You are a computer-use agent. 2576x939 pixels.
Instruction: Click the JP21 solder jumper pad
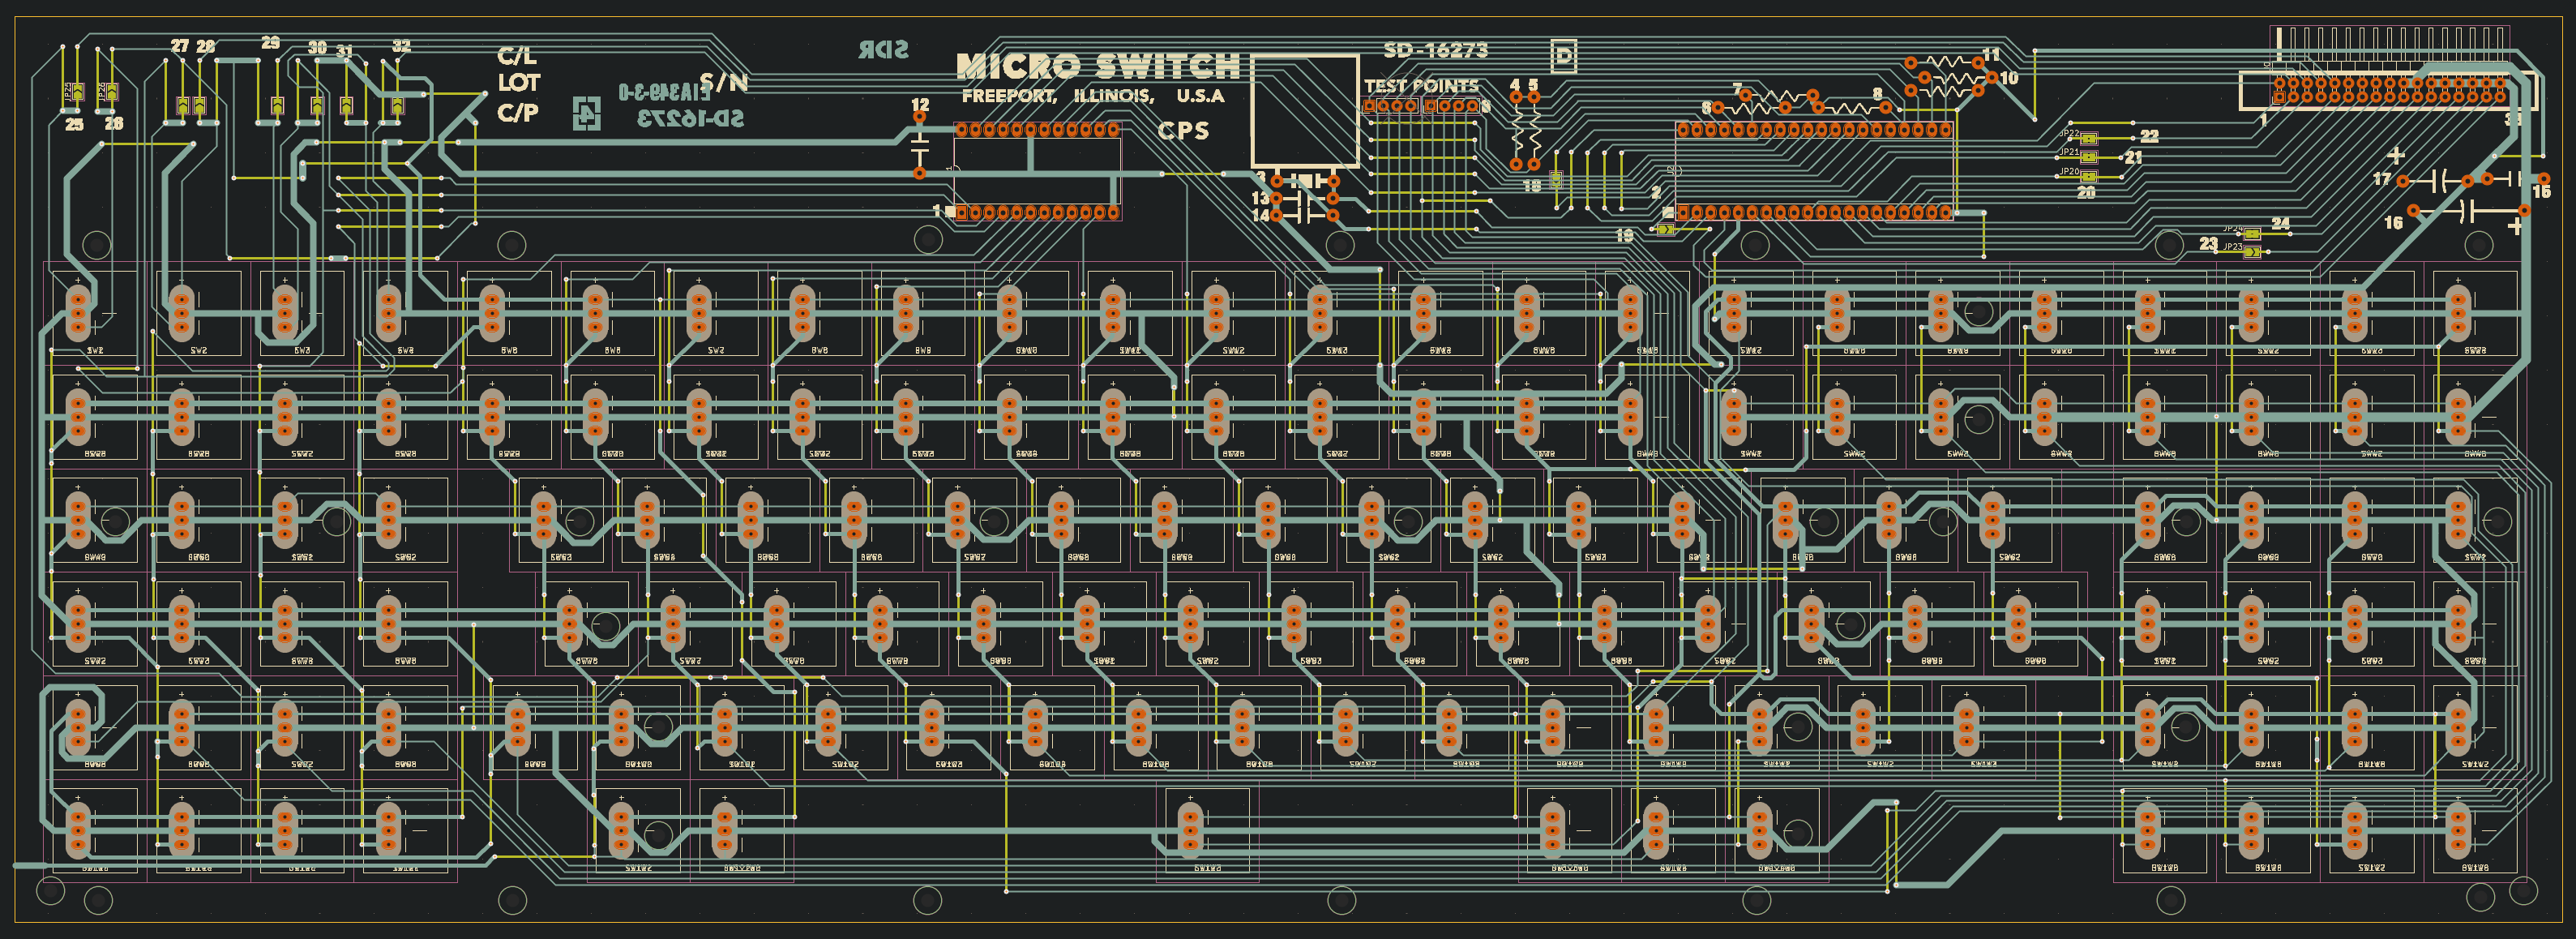[2089, 157]
